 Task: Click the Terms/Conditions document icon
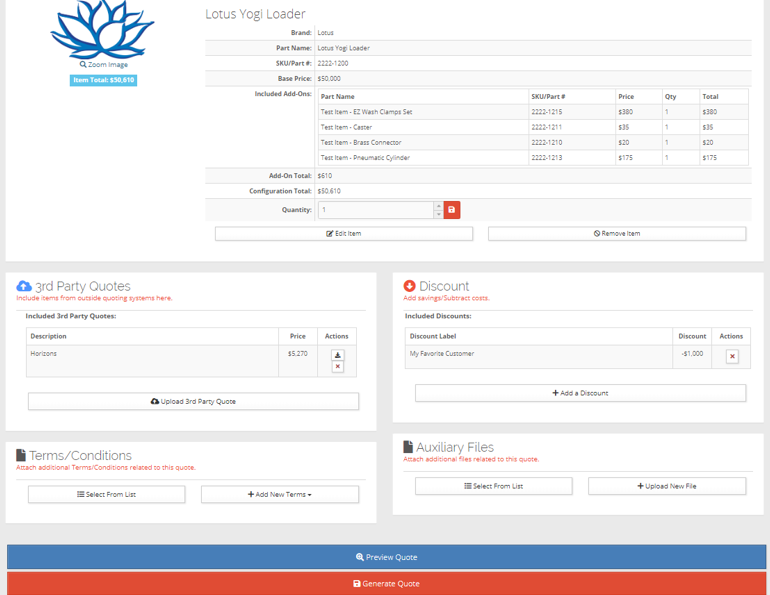[21, 455]
